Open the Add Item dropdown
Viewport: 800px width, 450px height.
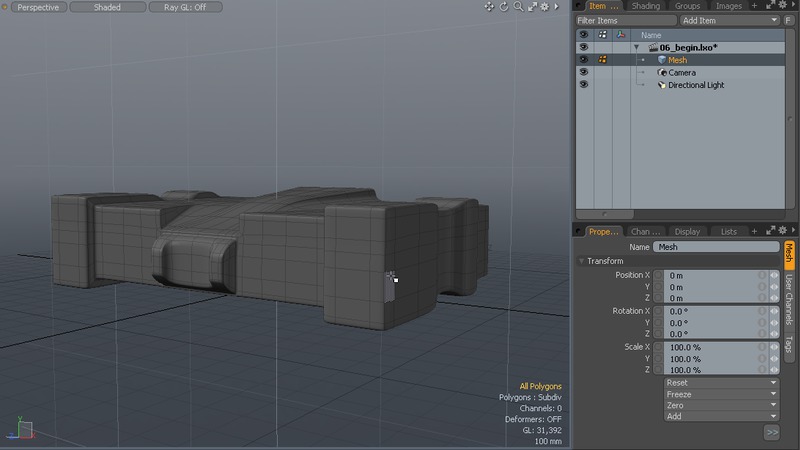(x=728, y=20)
